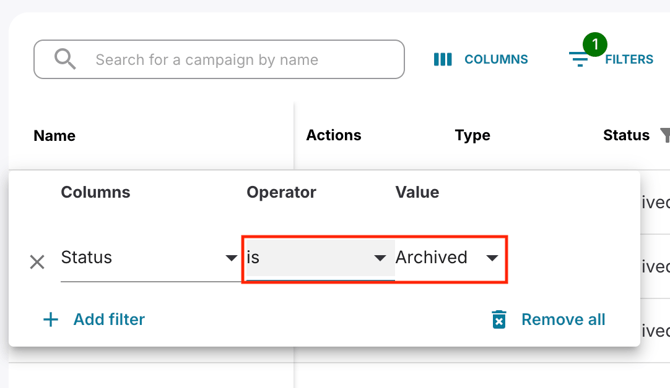Click the trash icon beside Remove all
The width and height of the screenshot is (670, 388).
(x=499, y=319)
